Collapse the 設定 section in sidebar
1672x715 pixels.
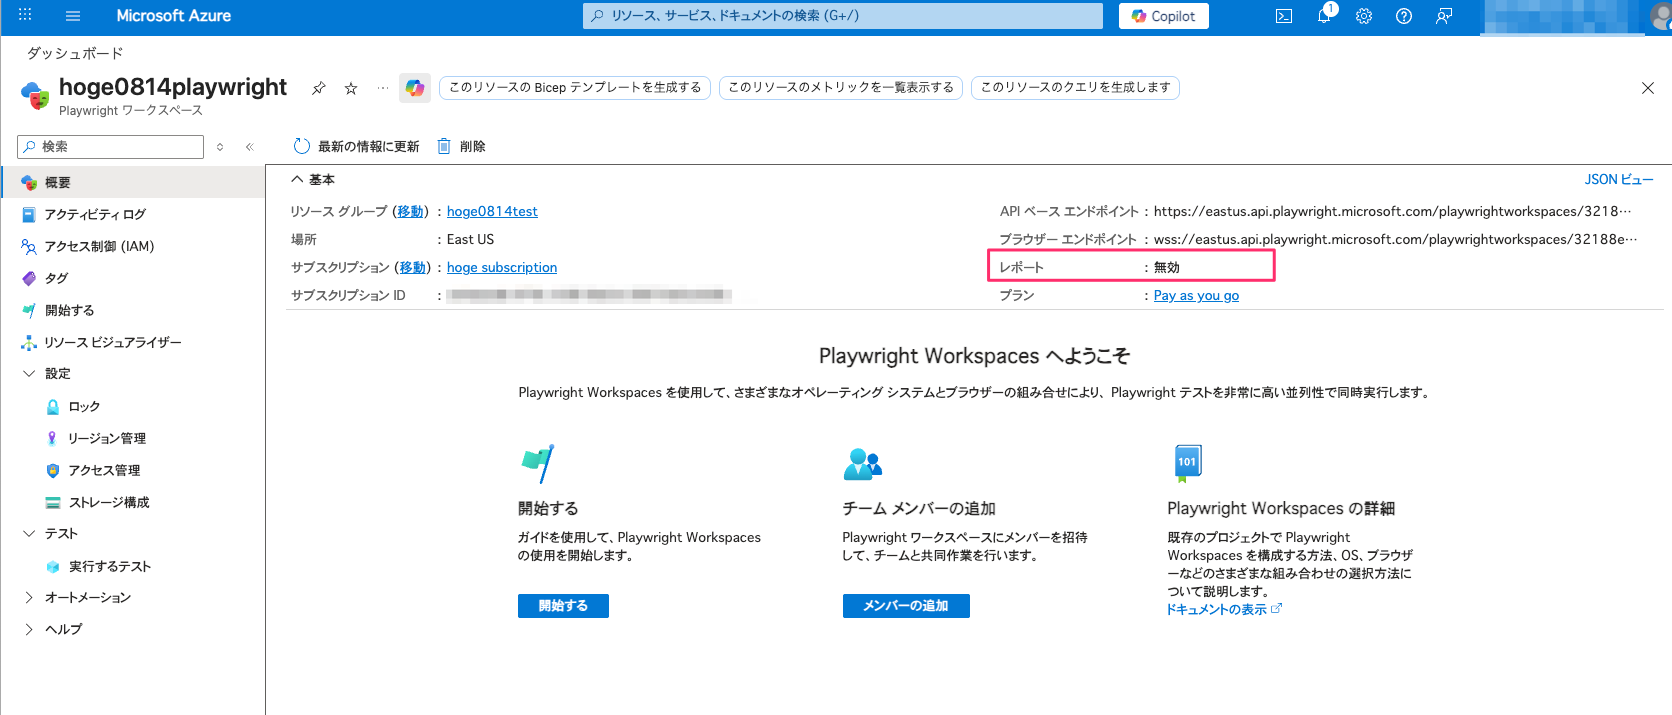pyautogui.click(x=29, y=373)
